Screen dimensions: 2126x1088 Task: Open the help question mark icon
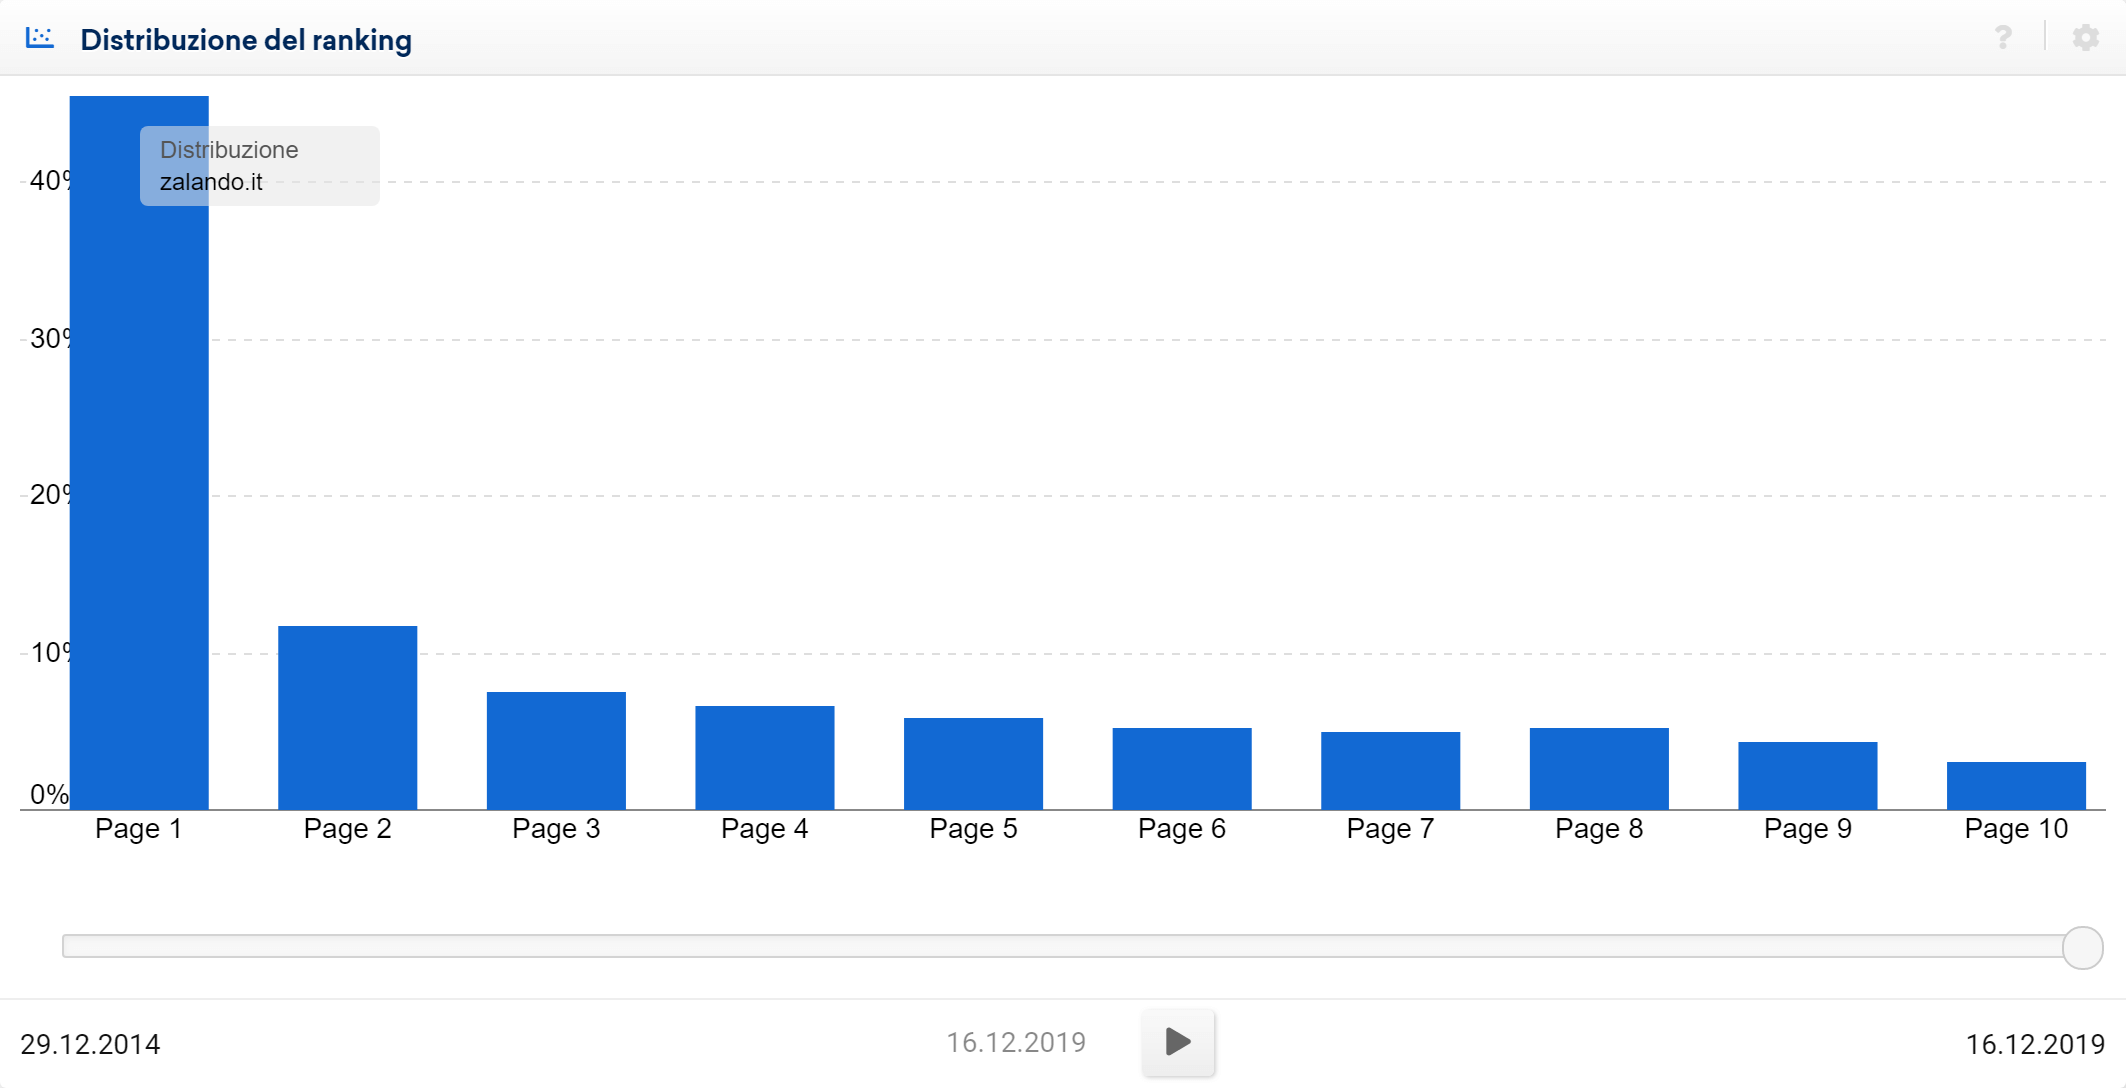(2003, 37)
